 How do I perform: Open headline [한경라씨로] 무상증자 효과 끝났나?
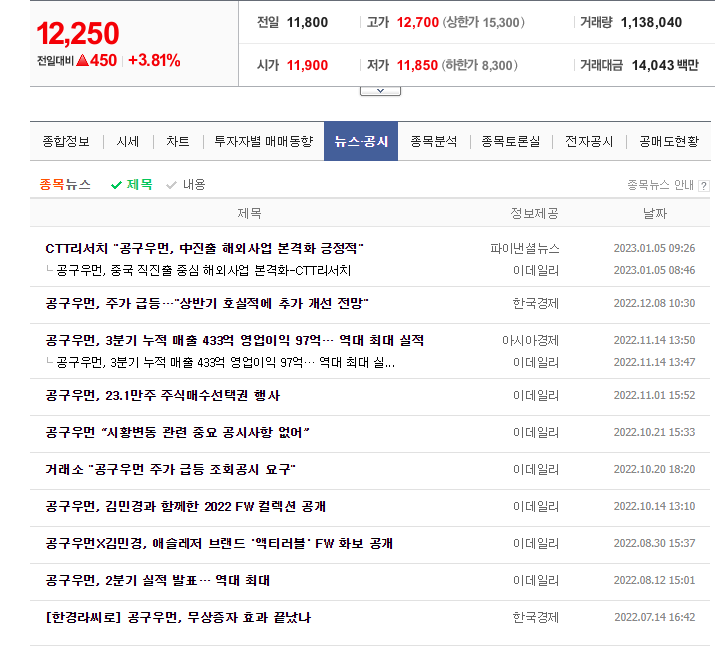pos(178,618)
